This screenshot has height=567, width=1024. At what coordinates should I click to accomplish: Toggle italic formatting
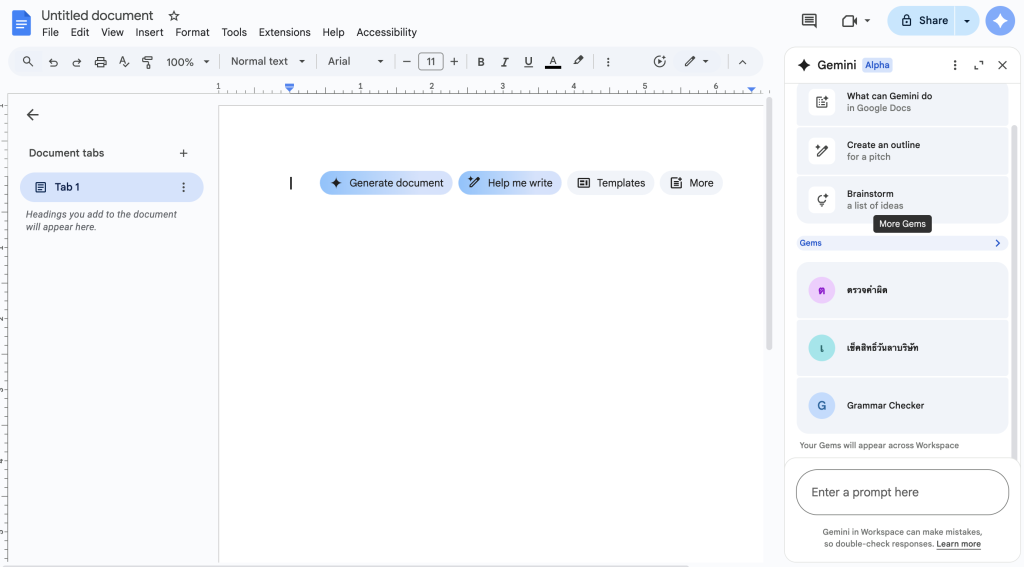pos(505,62)
